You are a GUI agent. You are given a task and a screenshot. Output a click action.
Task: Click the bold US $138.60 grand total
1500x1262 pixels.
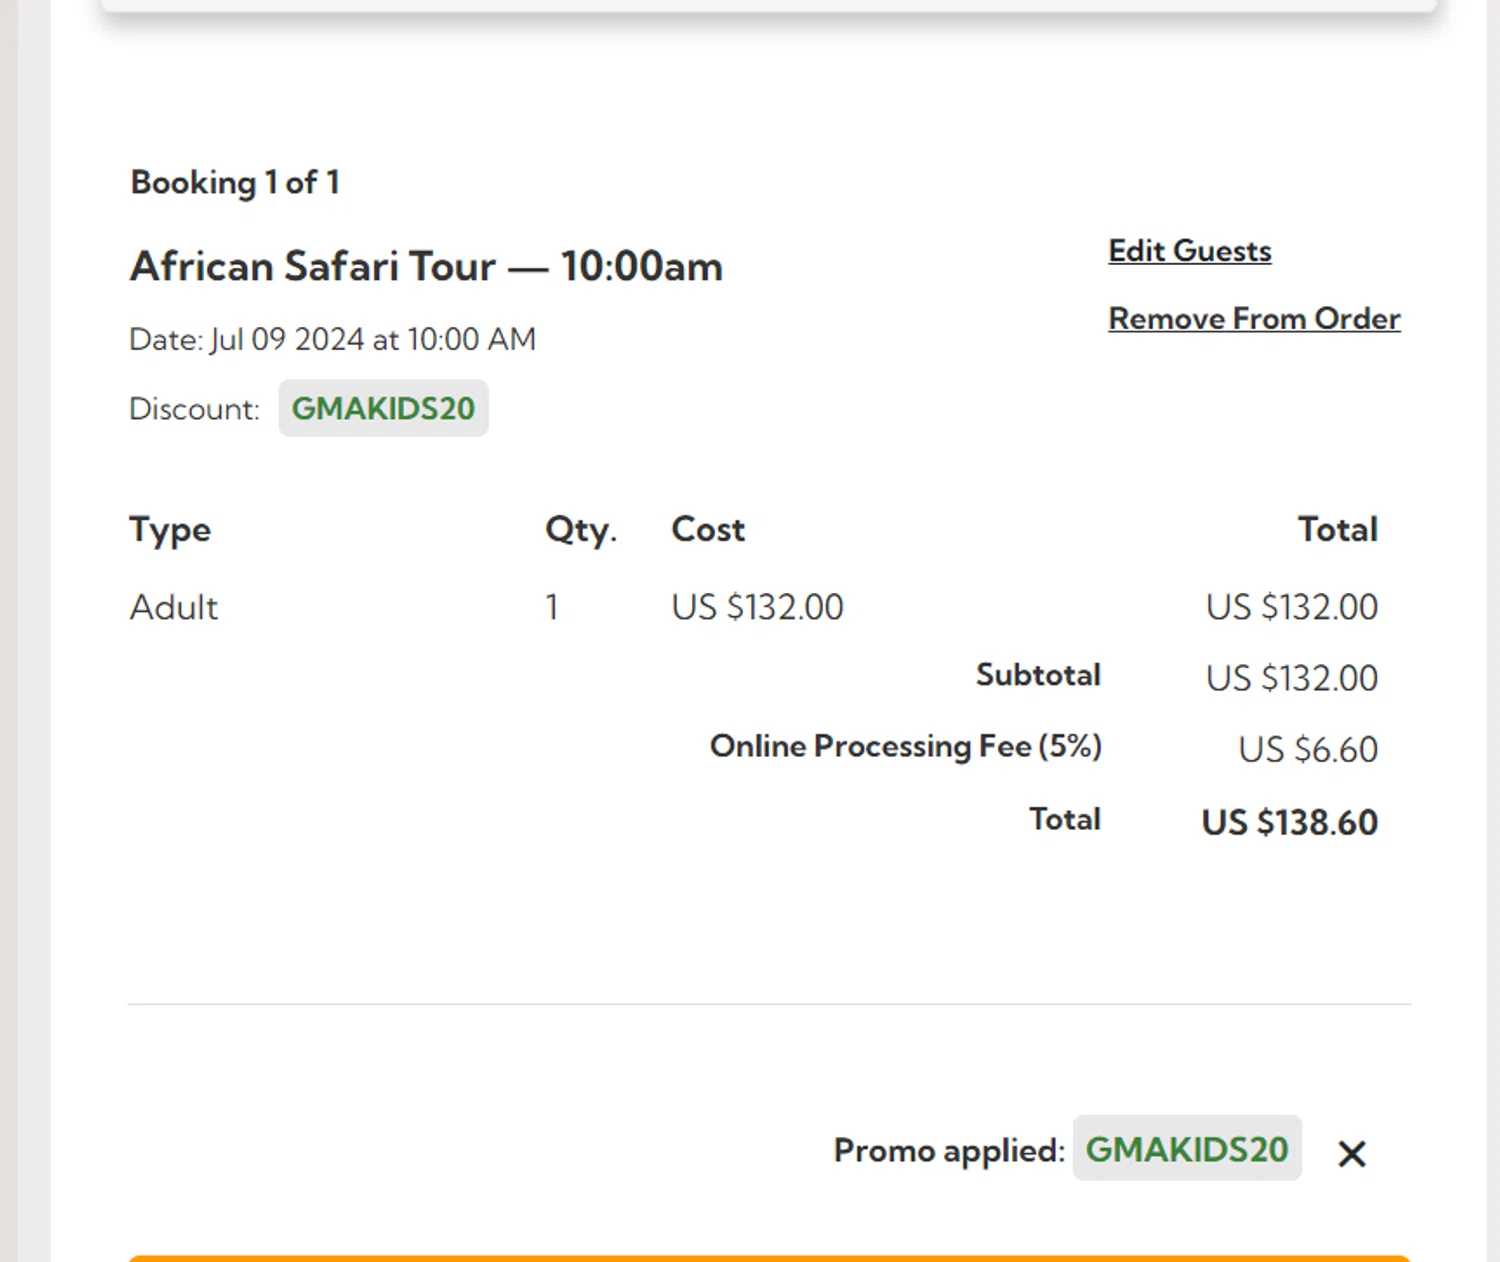point(1289,822)
